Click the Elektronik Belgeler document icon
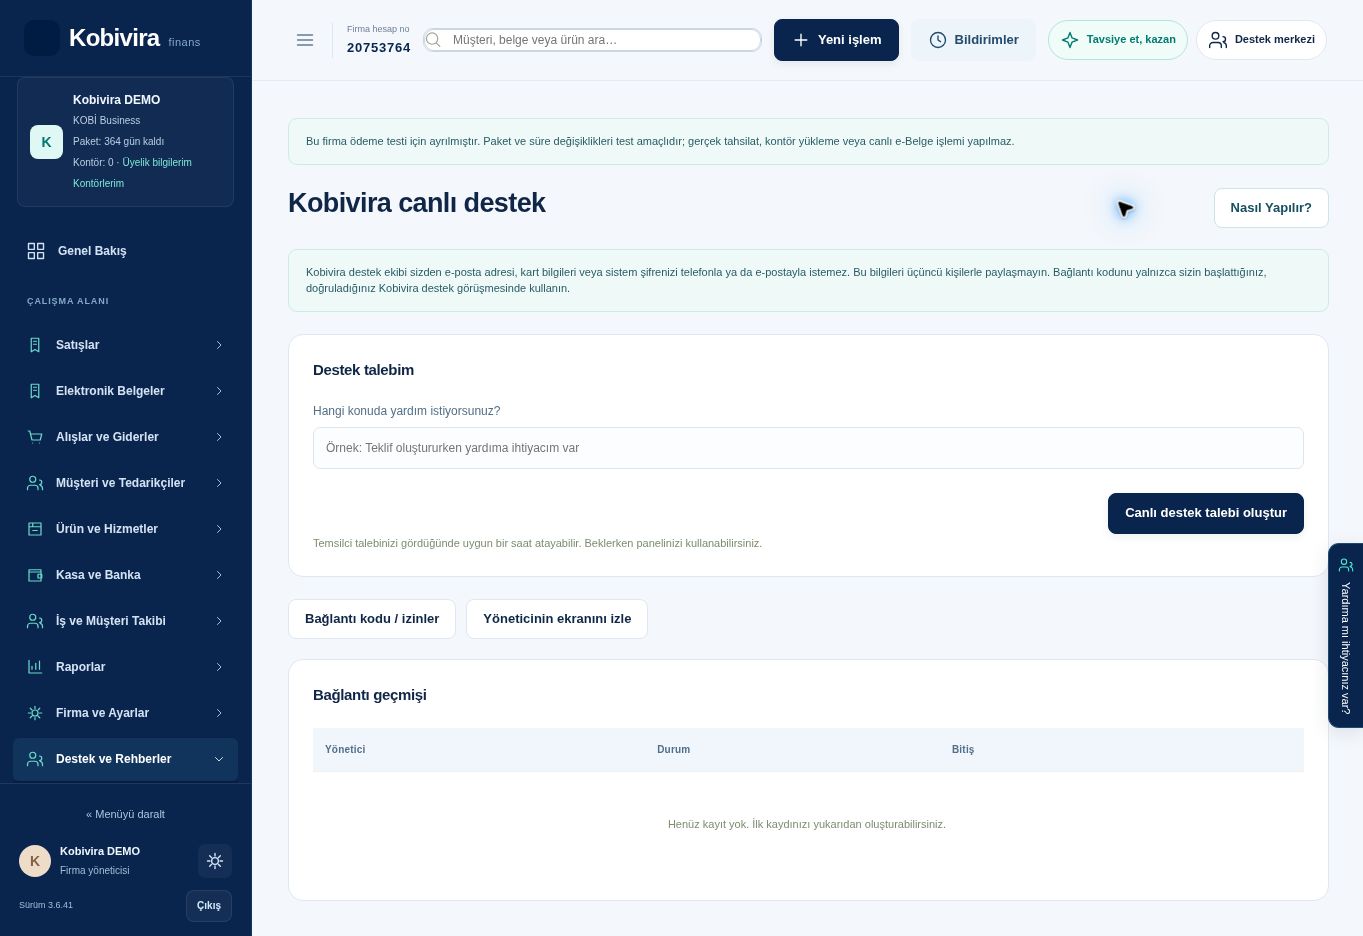 point(35,391)
